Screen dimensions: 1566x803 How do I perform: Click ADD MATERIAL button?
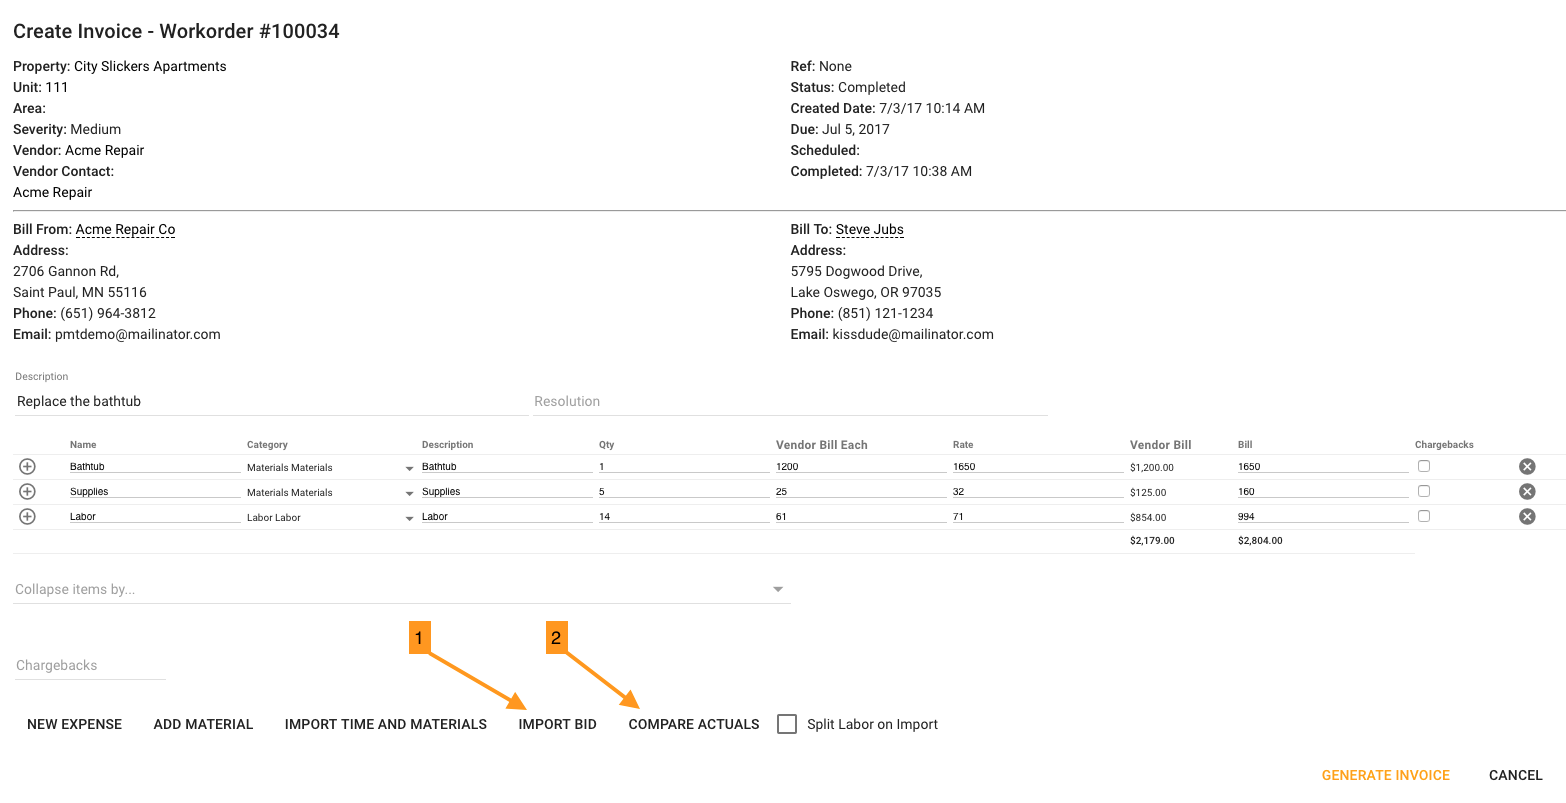tap(204, 724)
